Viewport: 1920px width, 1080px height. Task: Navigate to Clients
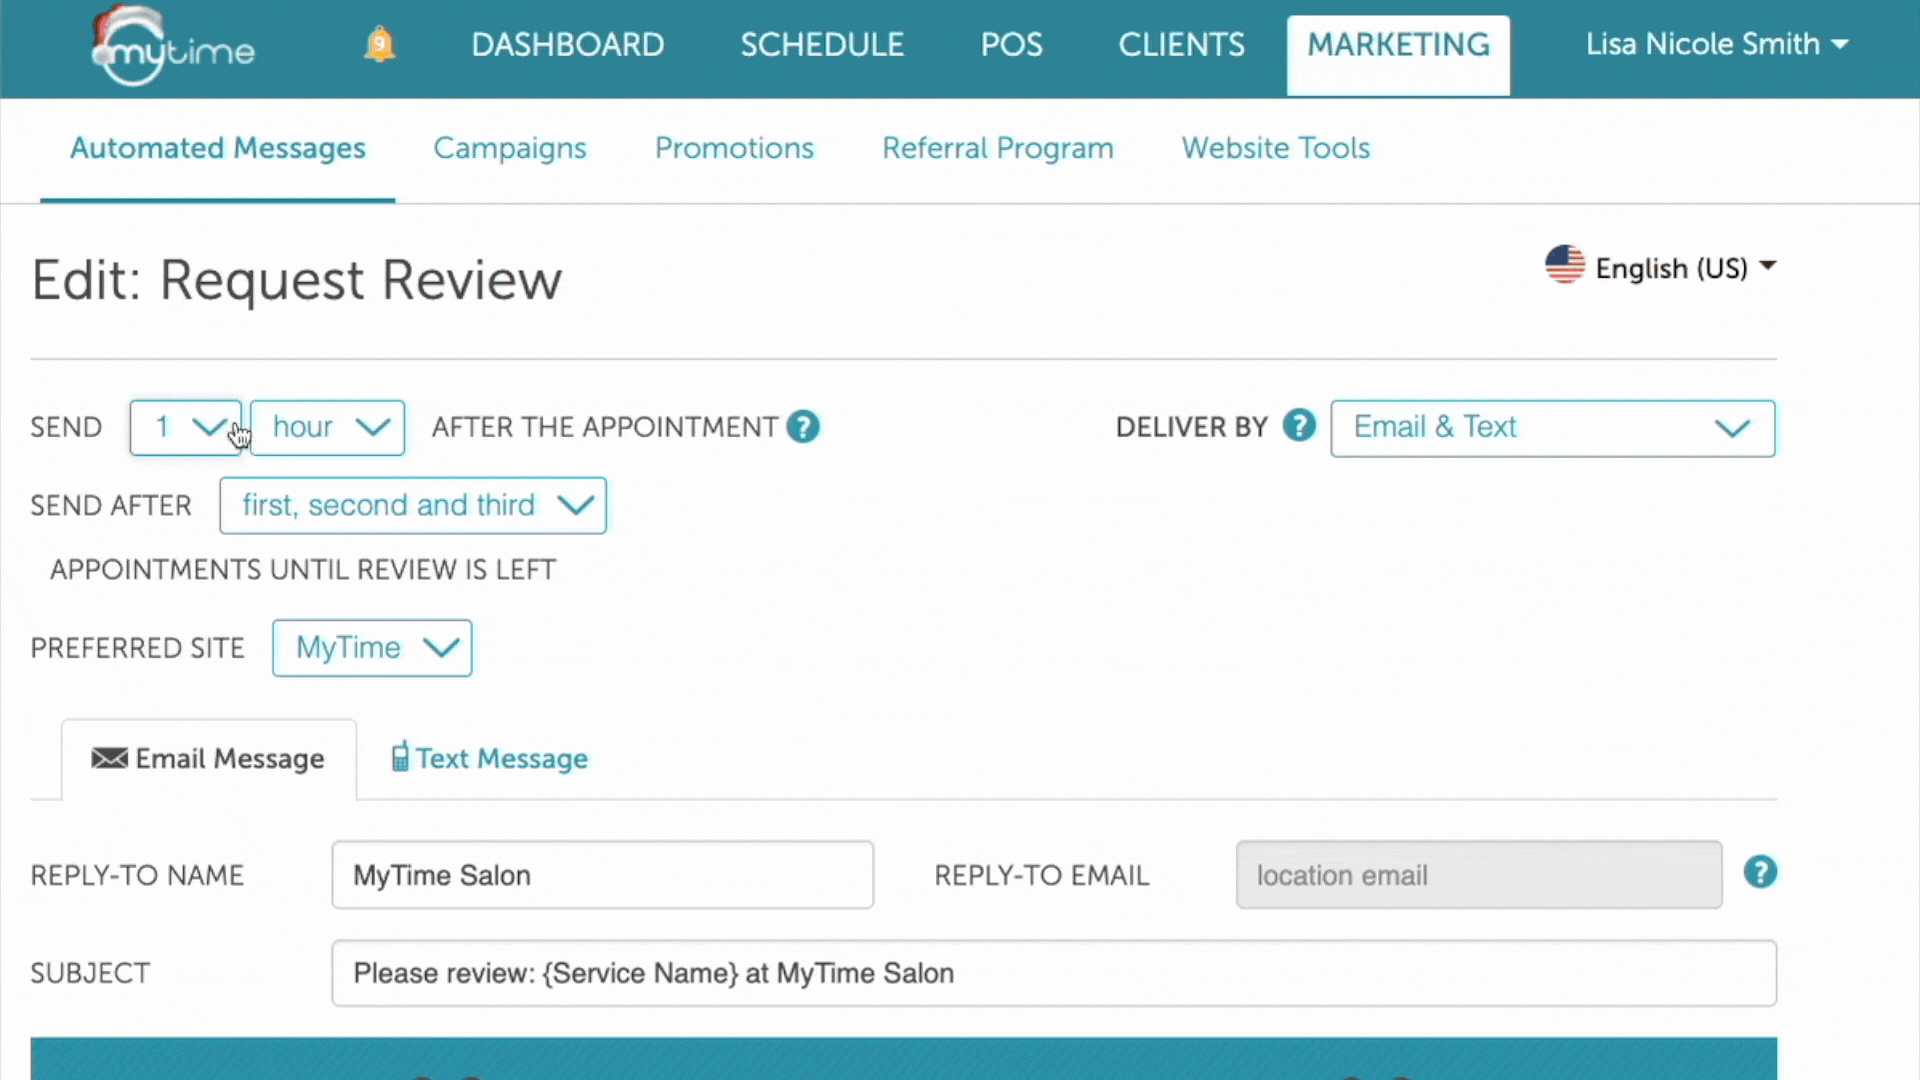tap(1181, 44)
